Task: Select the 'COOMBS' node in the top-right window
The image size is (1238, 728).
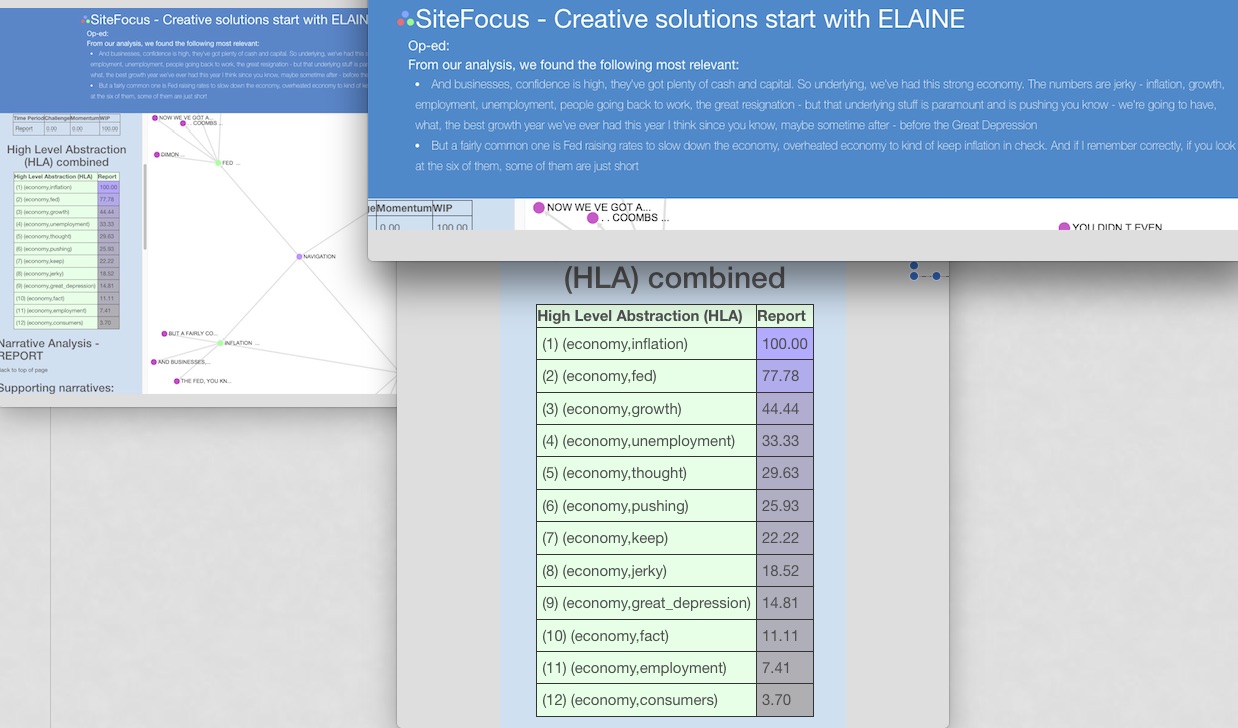Action: coord(593,218)
